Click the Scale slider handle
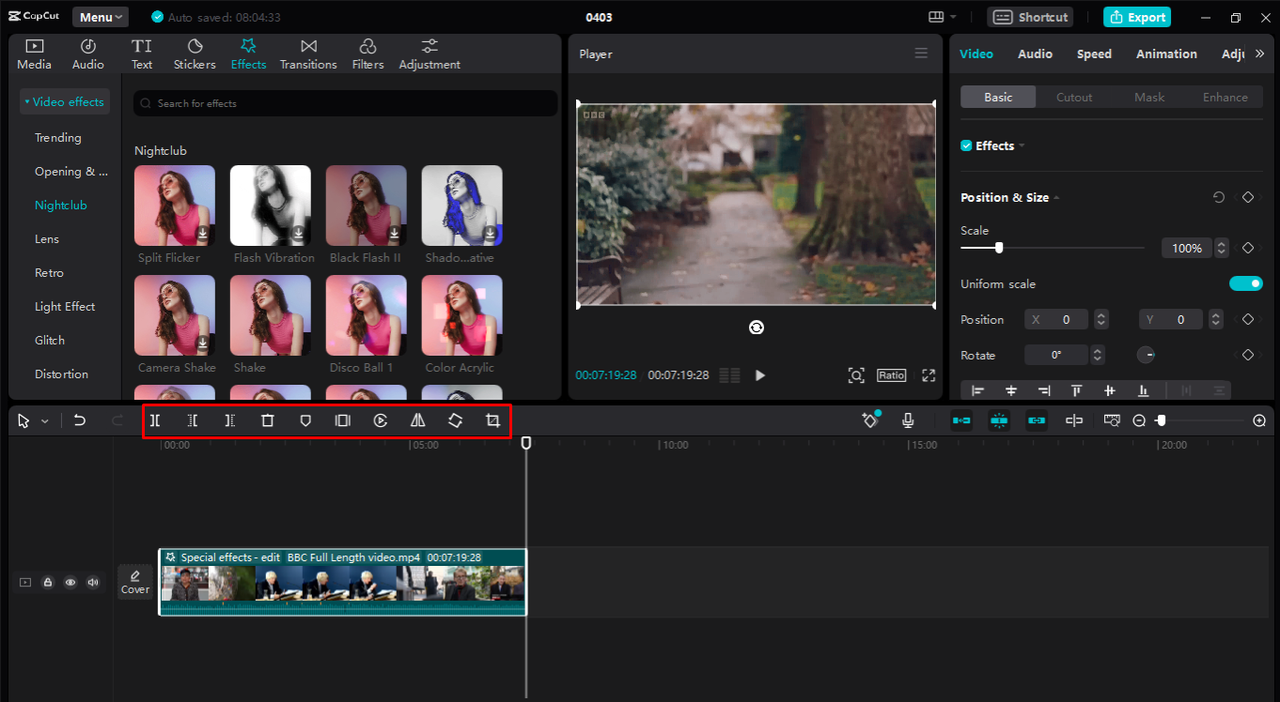The height and width of the screenshot is (702, 1280). (998, 248)
